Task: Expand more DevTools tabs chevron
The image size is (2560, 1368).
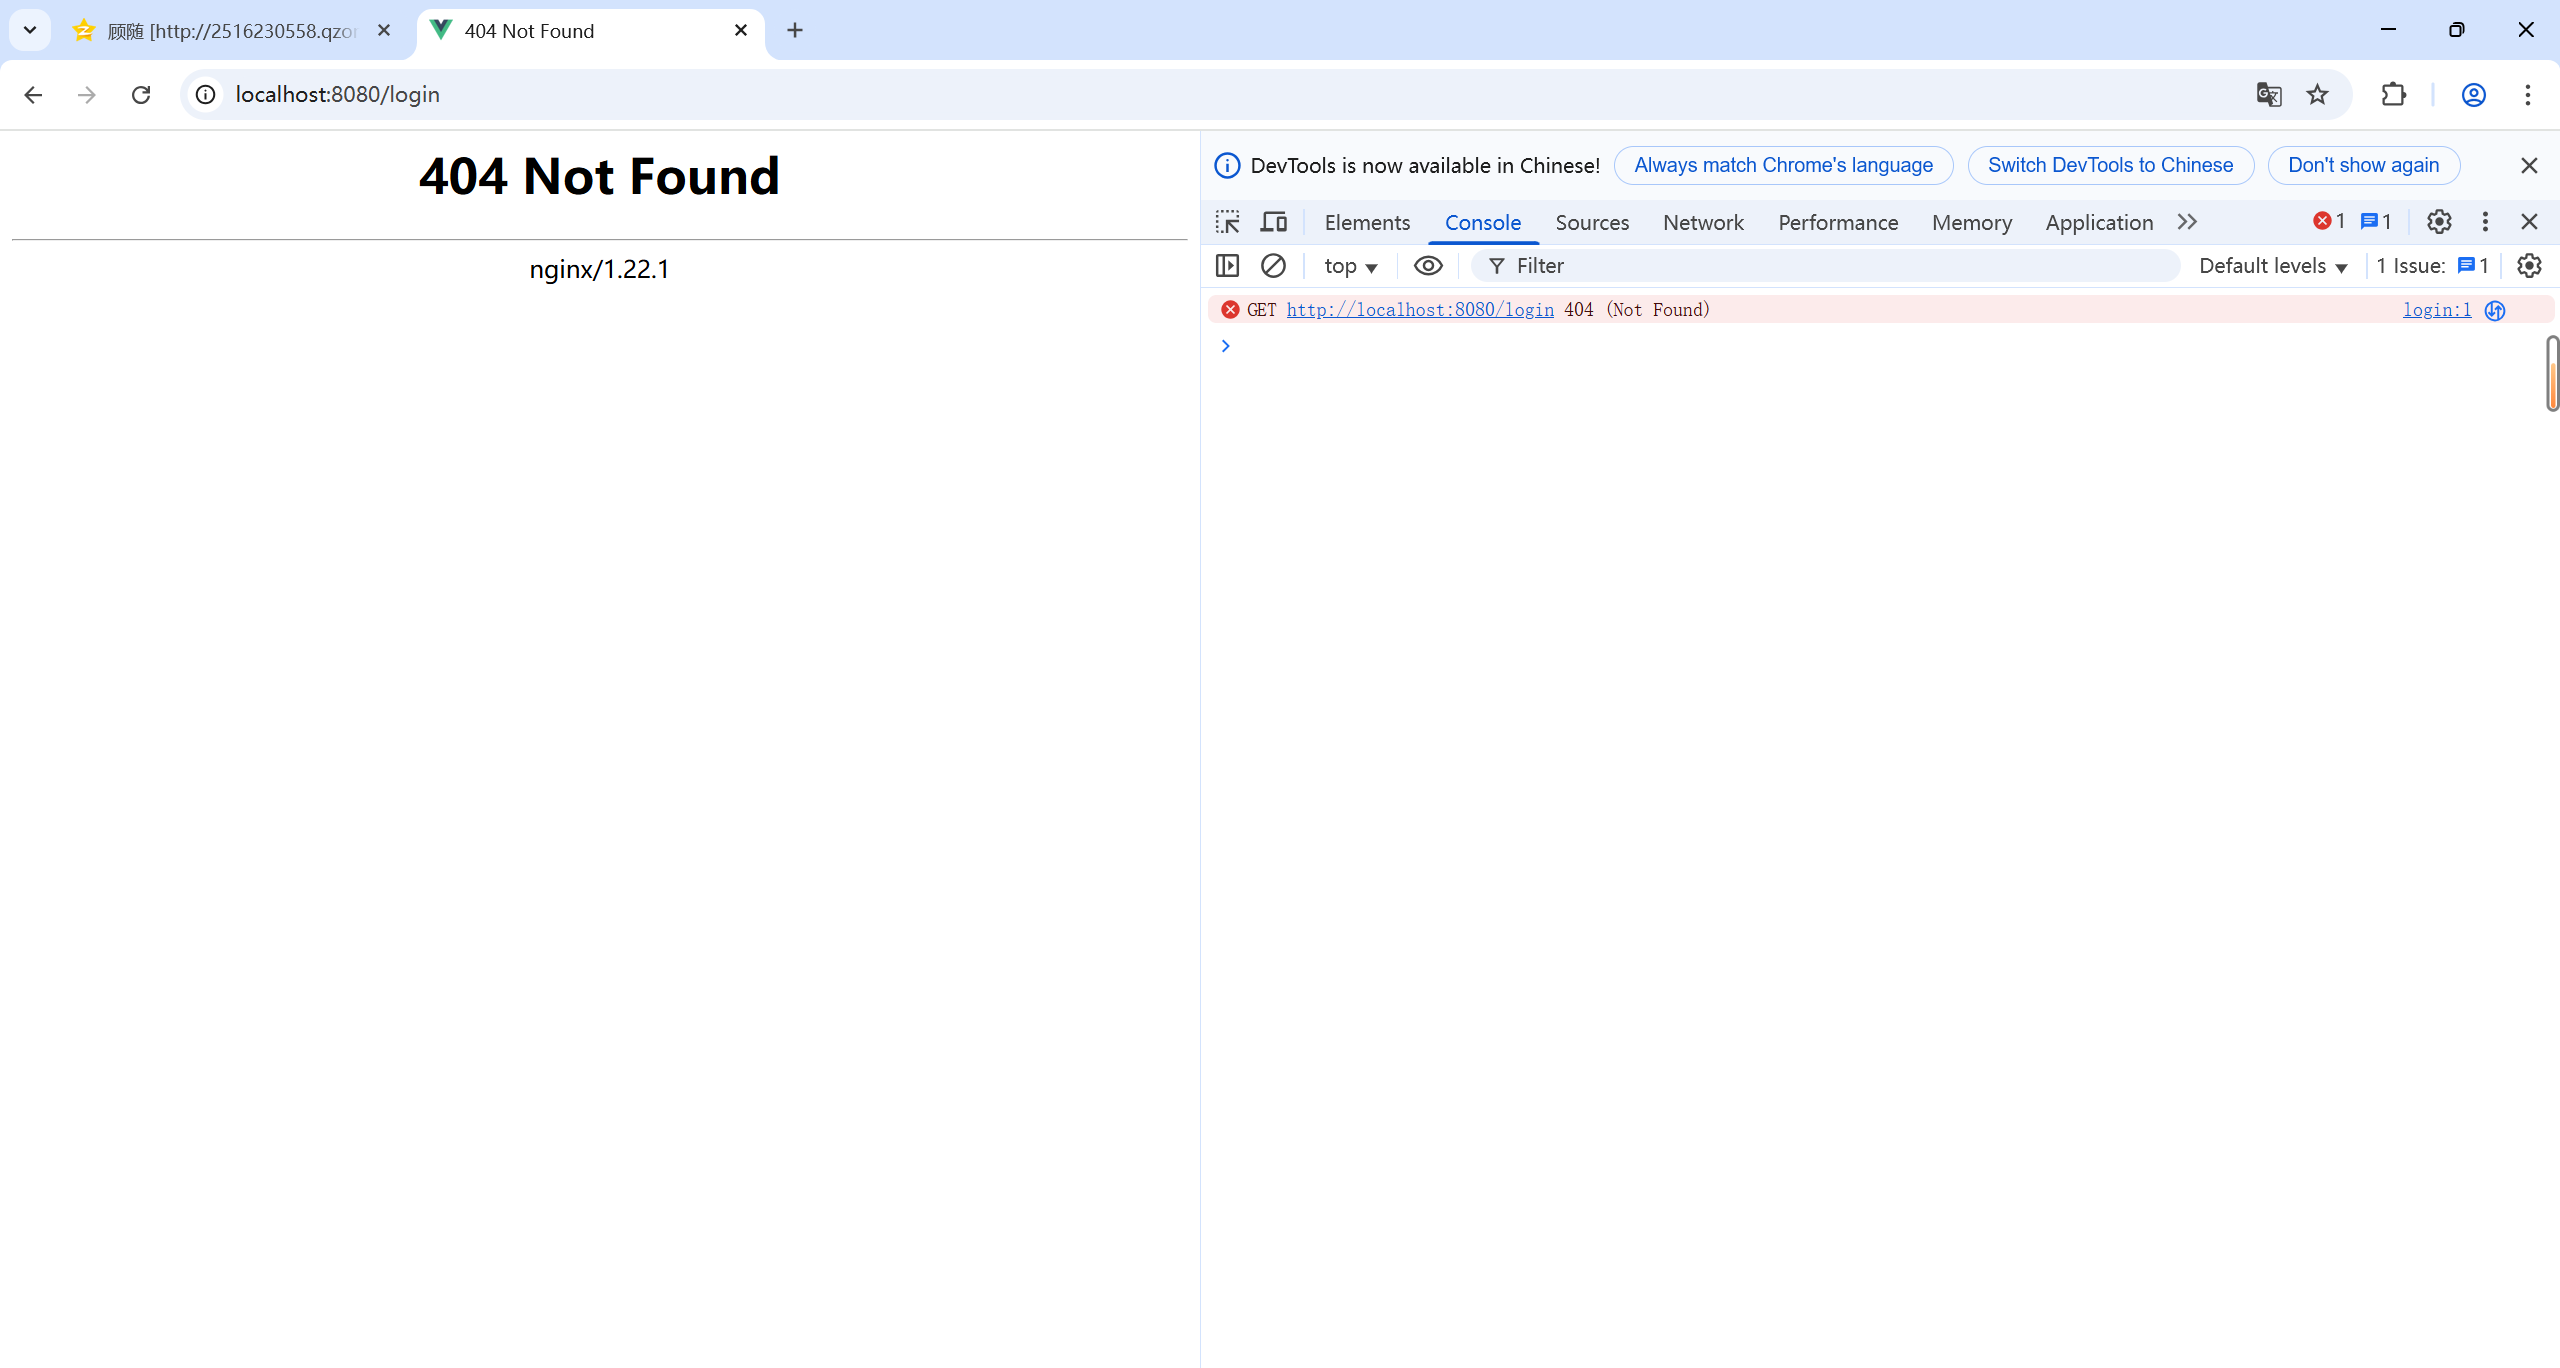Action: click(x=2187, y=222)
